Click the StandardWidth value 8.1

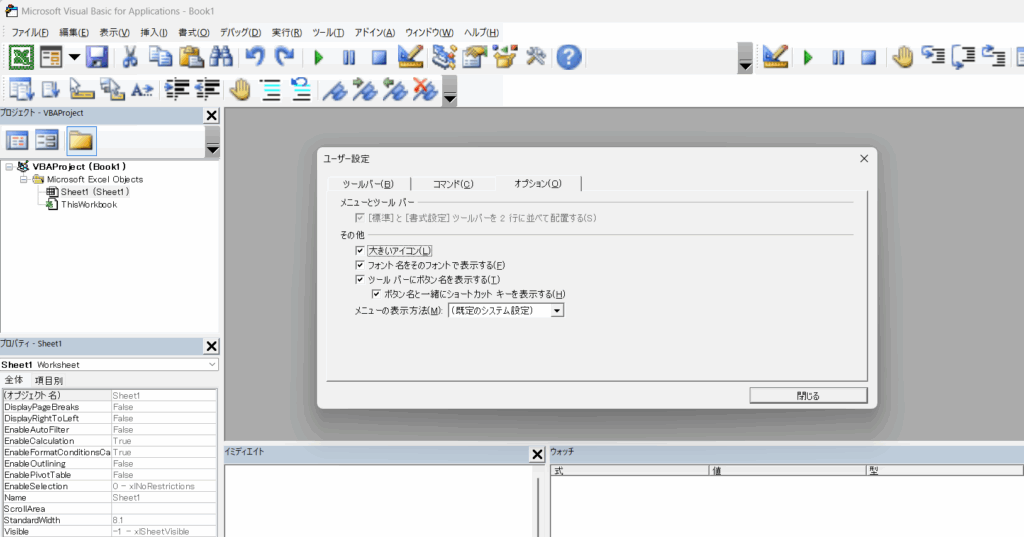pos(164,520)
